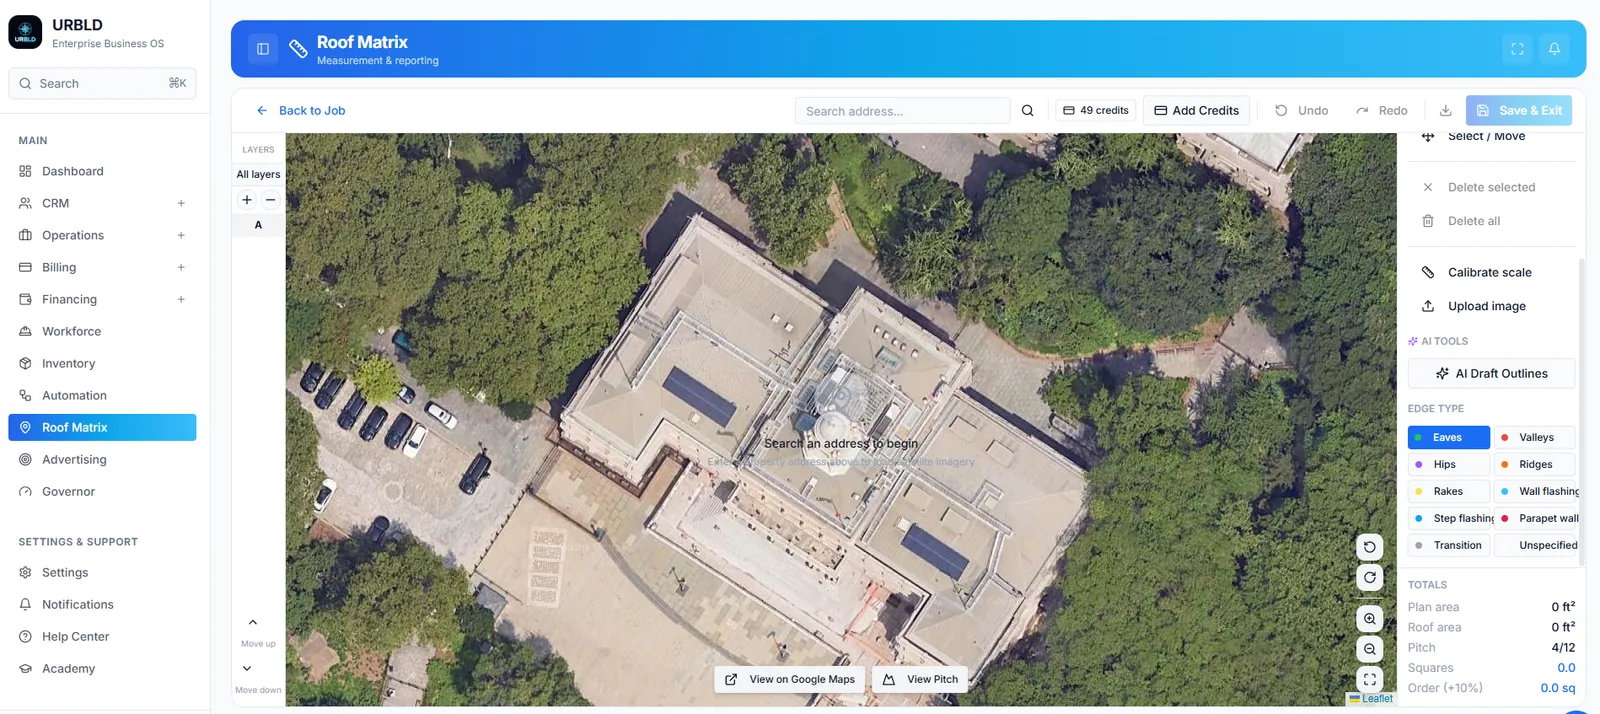Click the Governor gauge icon in sidebar

(x=26, y=491)
